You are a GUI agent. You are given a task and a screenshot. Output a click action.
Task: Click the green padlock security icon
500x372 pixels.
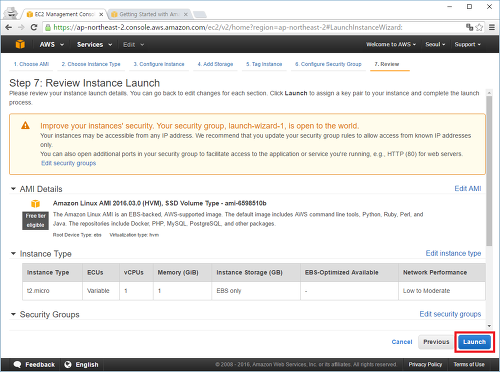point(48,27)
